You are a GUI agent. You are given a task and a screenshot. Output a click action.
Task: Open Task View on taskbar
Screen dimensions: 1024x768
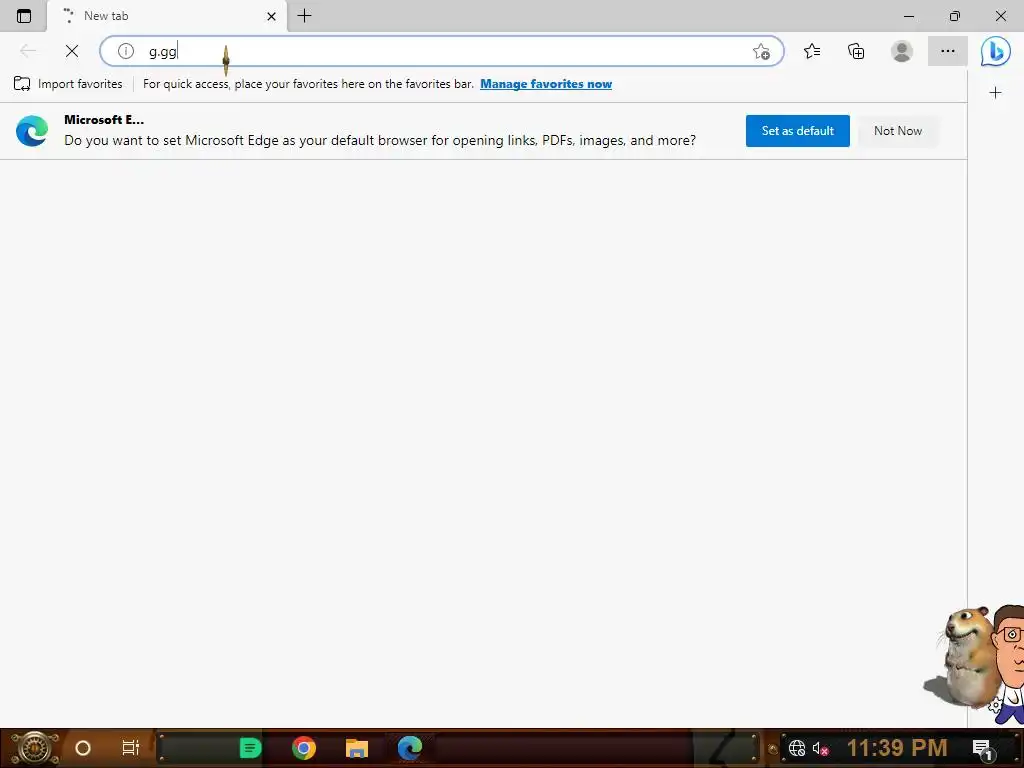131,748
